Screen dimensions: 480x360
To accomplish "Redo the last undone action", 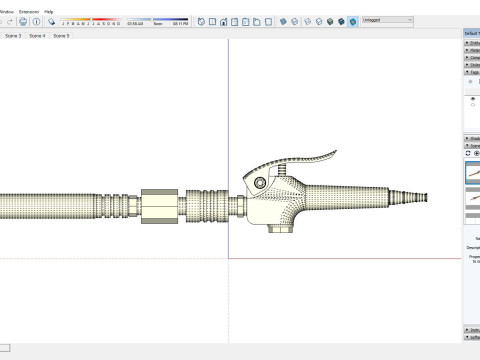I will coord(10,22).
